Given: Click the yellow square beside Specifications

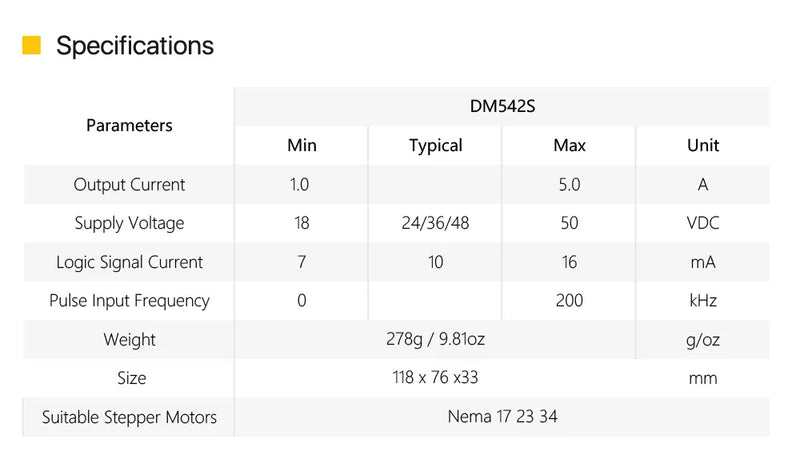Looking at the screenshot, I should click(x=32, y=45).
